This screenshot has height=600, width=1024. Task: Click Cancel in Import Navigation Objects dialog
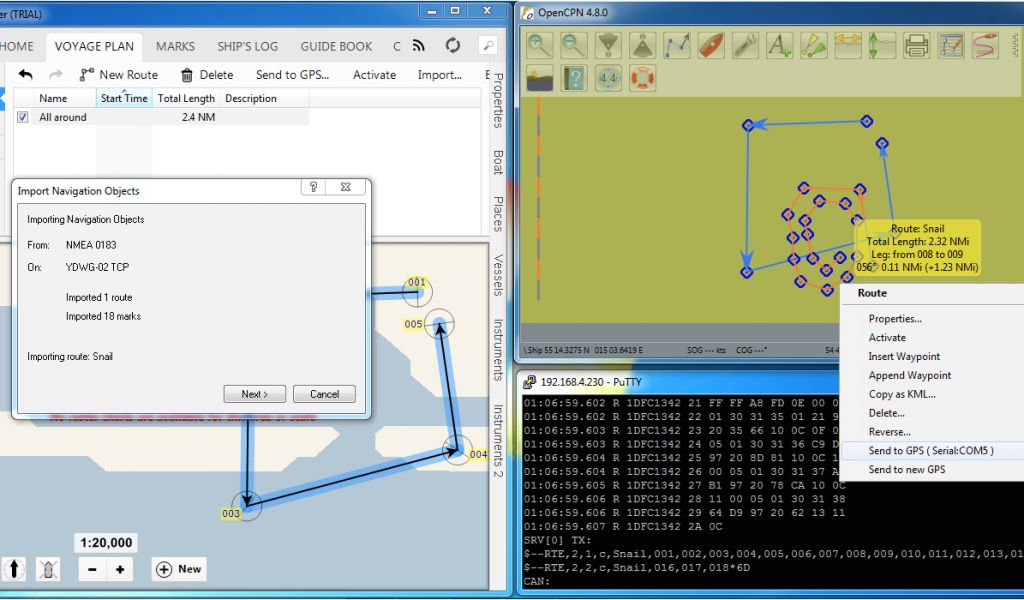324,394
